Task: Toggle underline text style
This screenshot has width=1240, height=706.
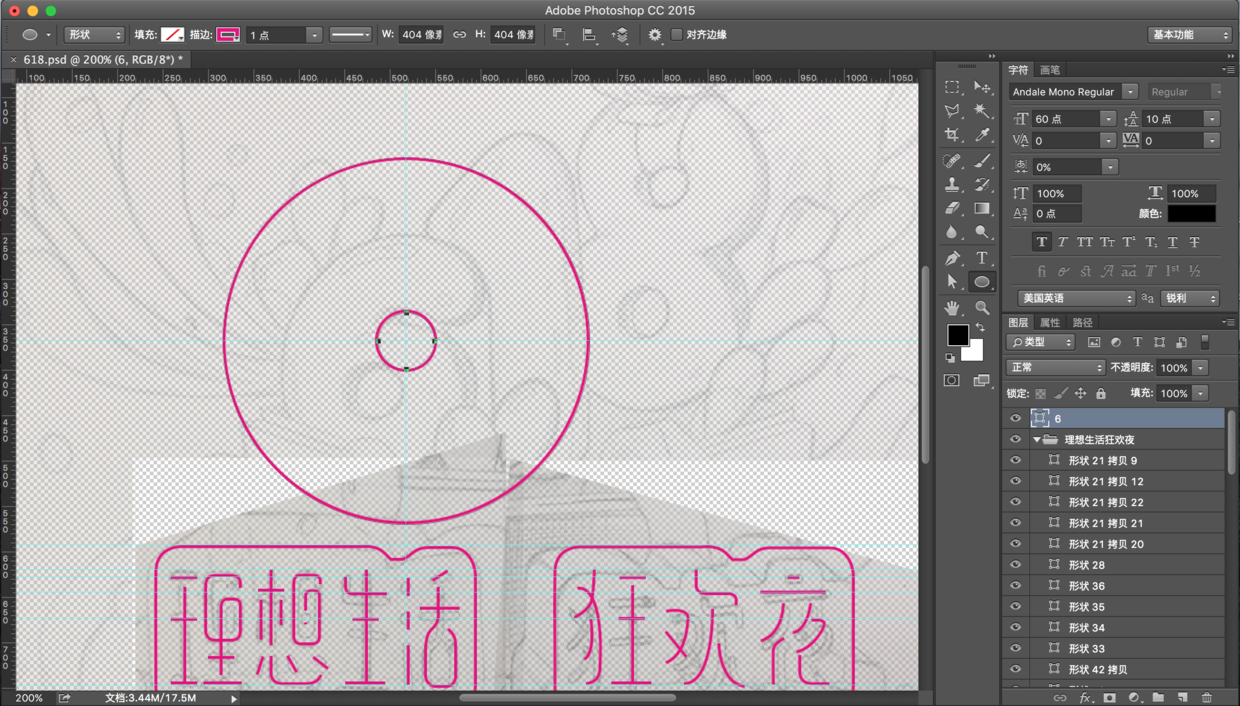Action: coord(1172,242)
